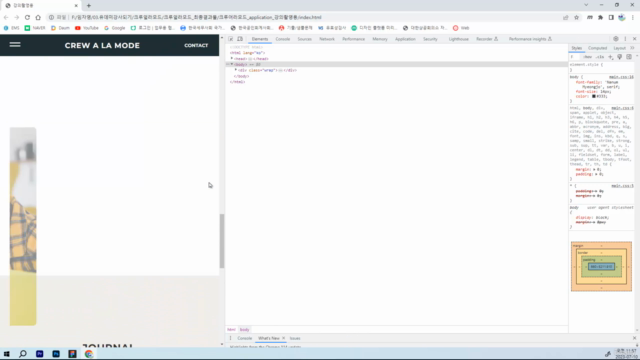Open Chrome from the taskbar
The width and height of the screenshot is (640, 360).
pyautogui.click(x=89, y=354)
